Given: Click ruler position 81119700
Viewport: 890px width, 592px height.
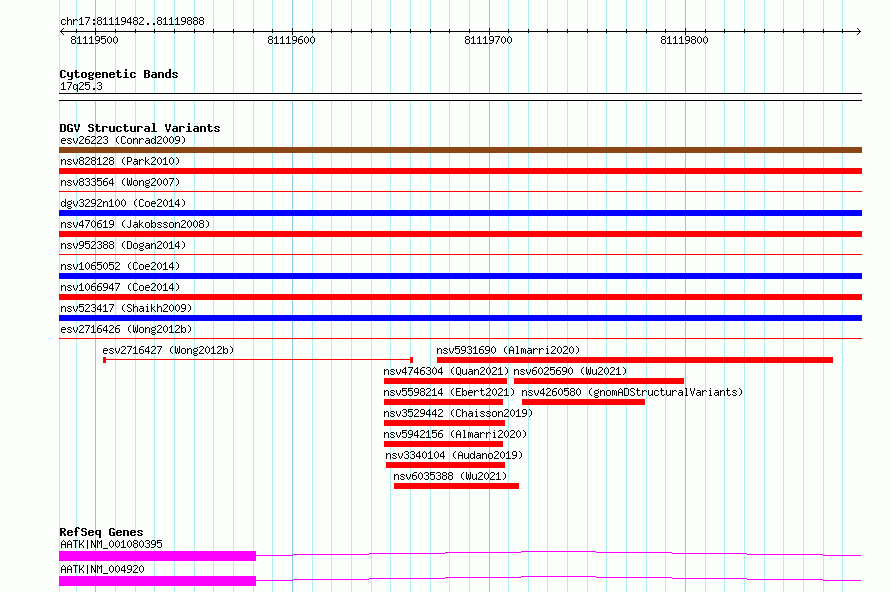Looking at the screenshot, I should pyautogui.click(x=488, y=40).
